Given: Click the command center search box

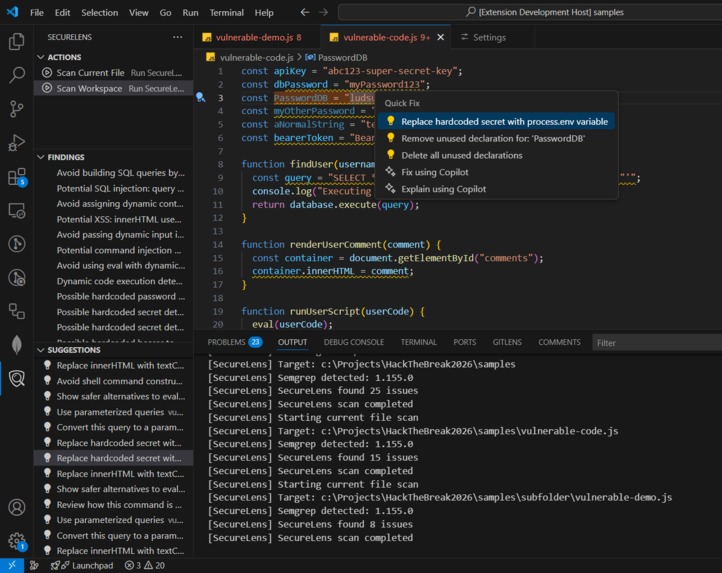Looking at the screenshot, I should [530, 12].
